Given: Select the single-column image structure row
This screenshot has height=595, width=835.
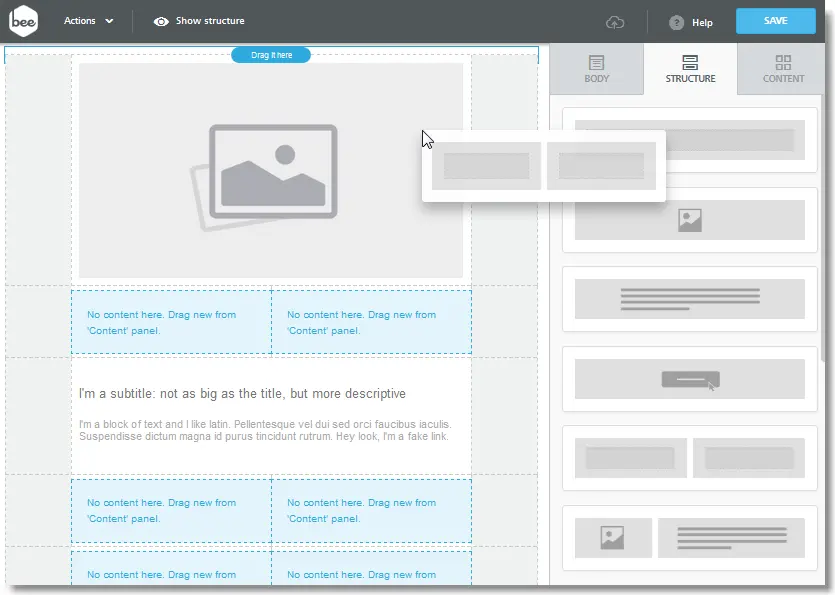Looking at the screenshot, I should coord(690,219).
